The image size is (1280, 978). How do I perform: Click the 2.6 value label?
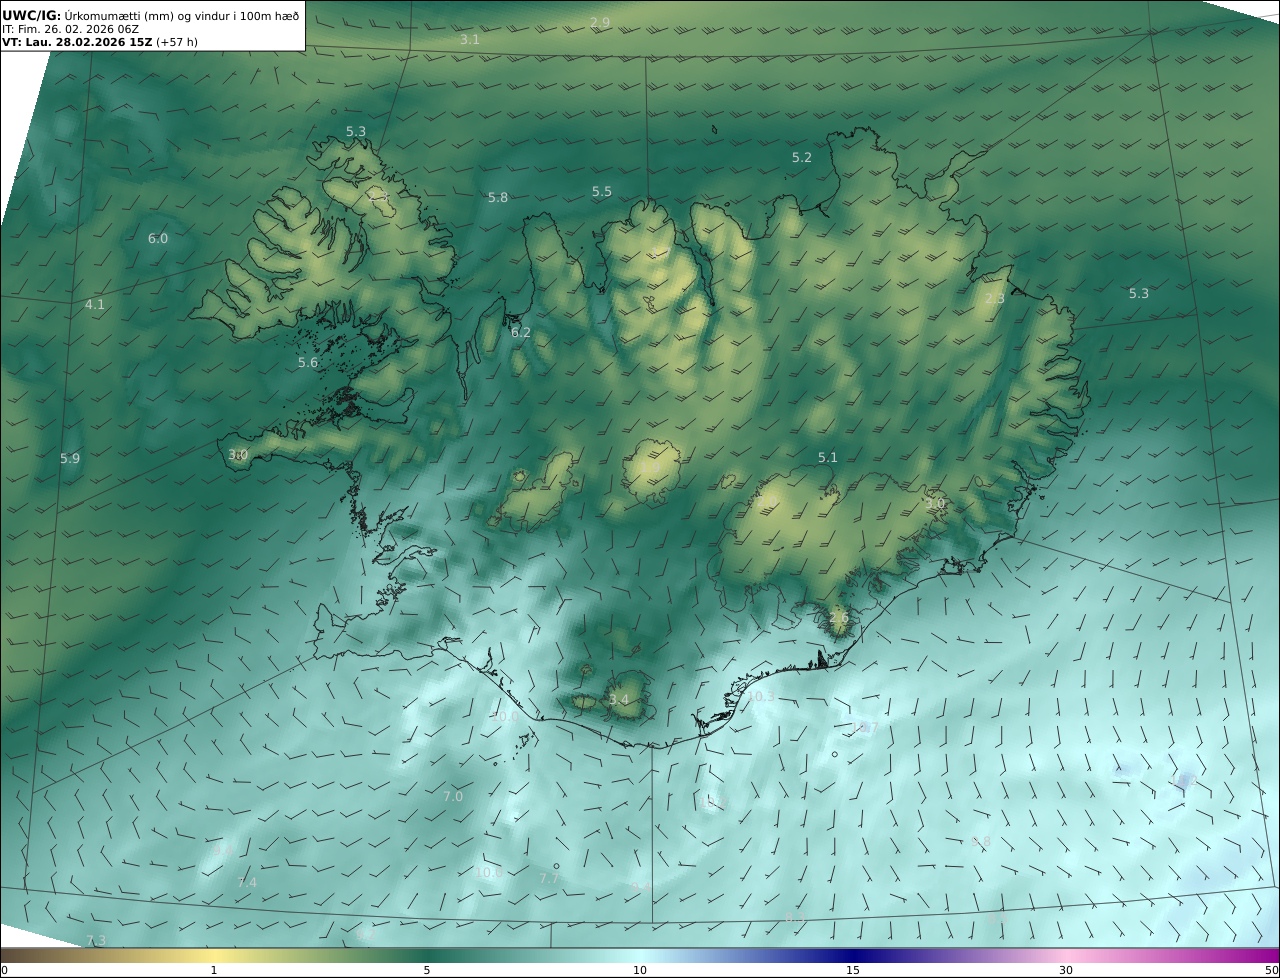pyautogui.click(x=839, y=618)
